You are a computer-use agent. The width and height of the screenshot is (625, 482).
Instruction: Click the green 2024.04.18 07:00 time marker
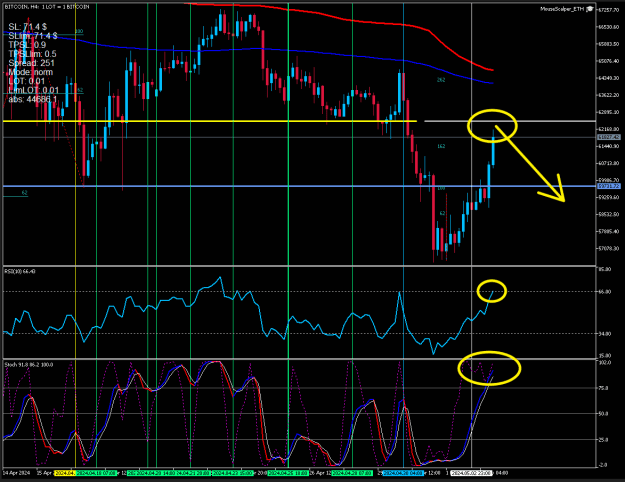tap(96, 473)
